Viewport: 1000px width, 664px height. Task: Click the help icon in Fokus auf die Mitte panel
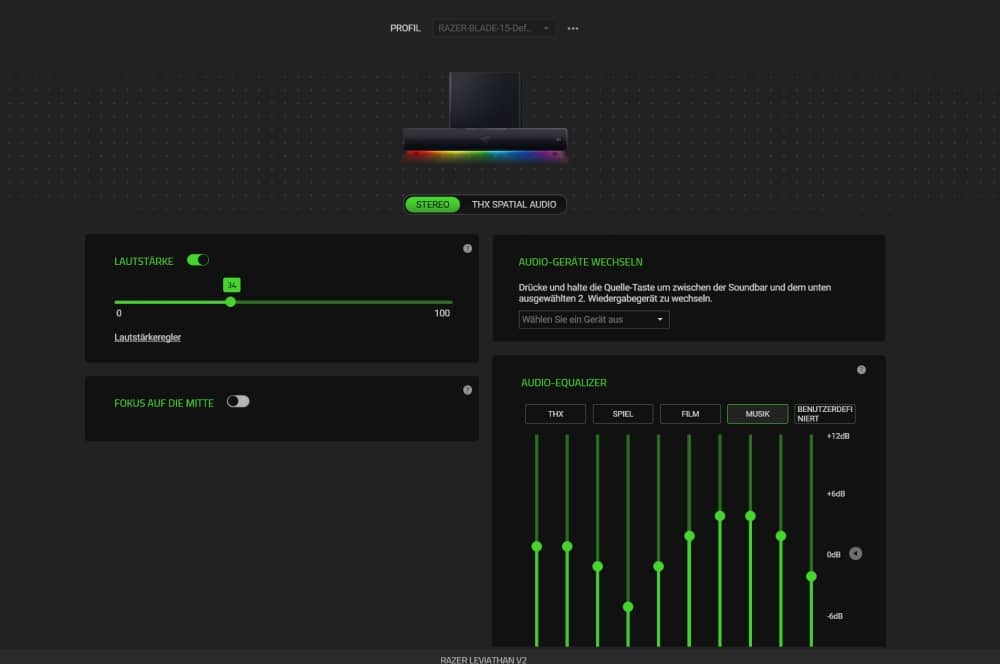[467, 390]
